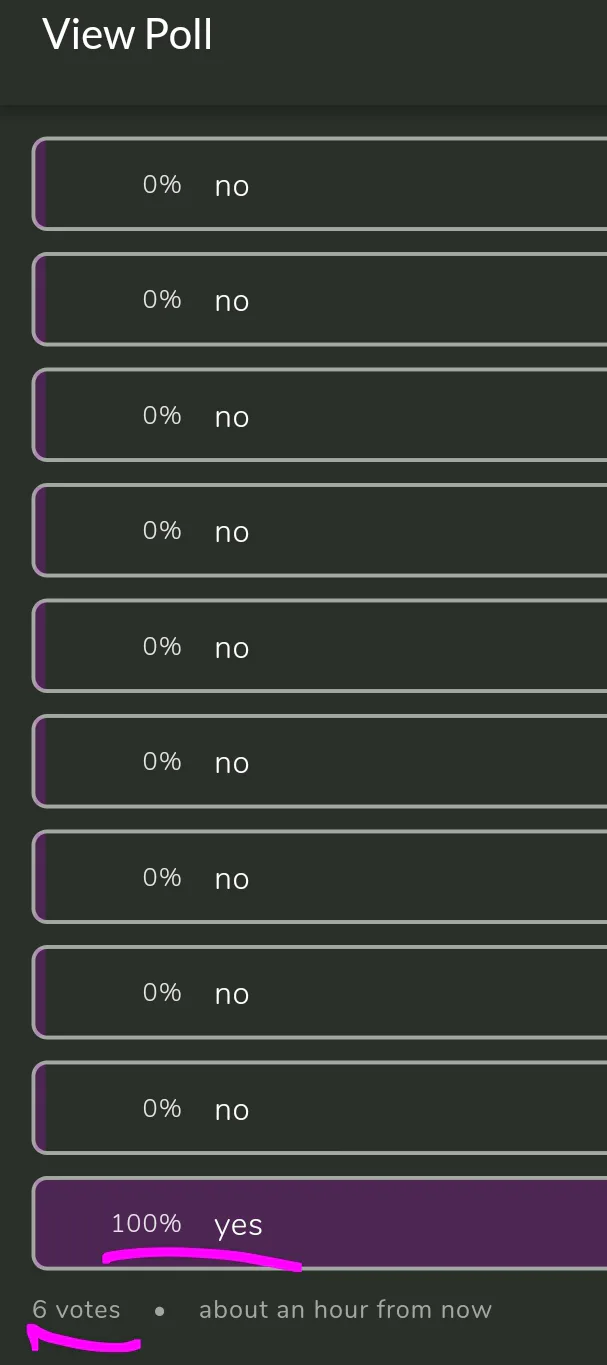Click the 0% label of the fifth option

pos(161,646)
